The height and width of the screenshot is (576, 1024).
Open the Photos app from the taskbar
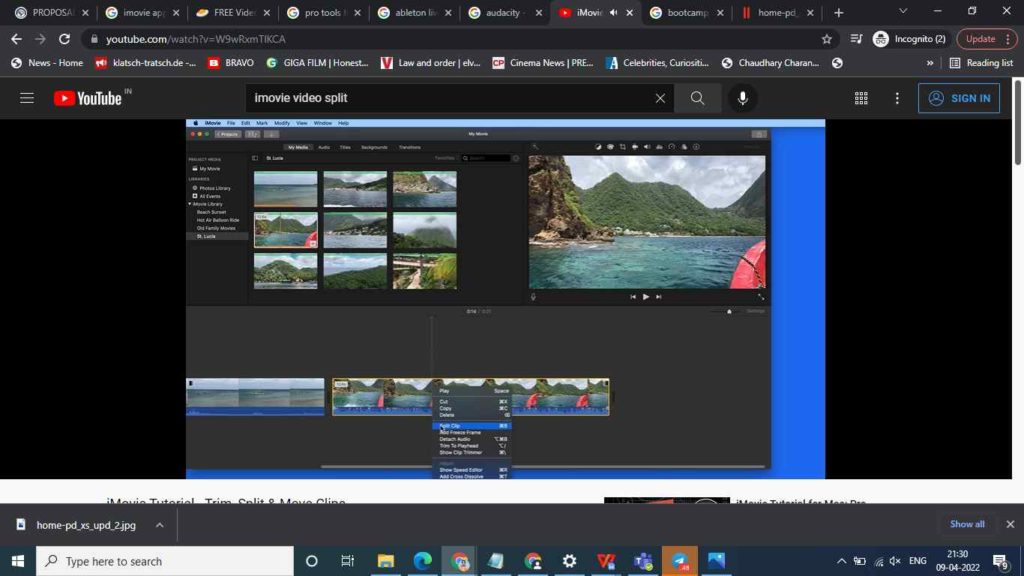[716, 561]
